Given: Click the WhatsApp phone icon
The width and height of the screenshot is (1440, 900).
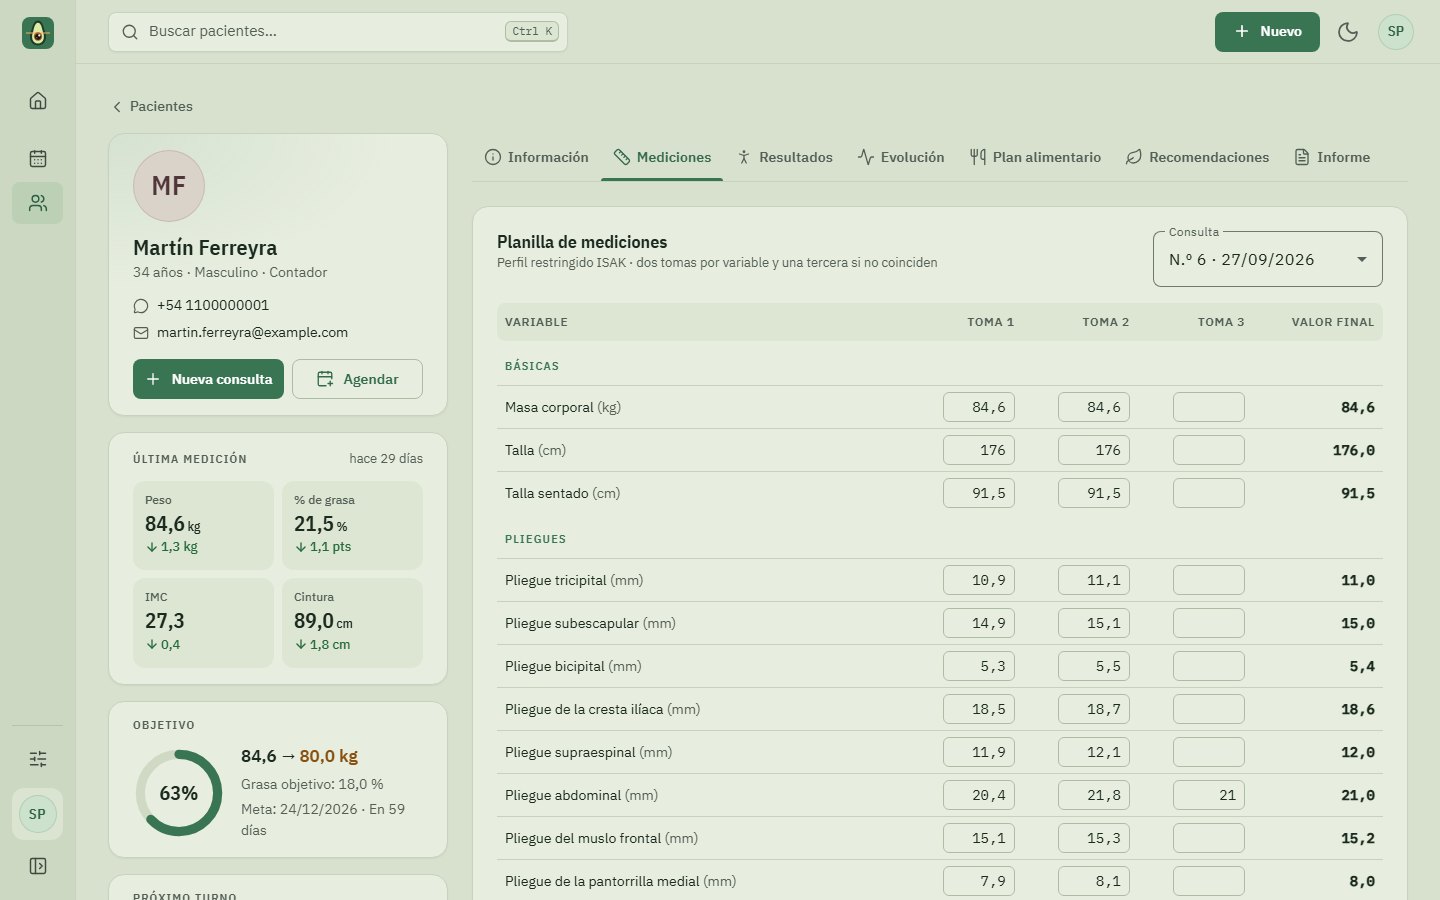Looking at the screenshot, I should 141,306.
